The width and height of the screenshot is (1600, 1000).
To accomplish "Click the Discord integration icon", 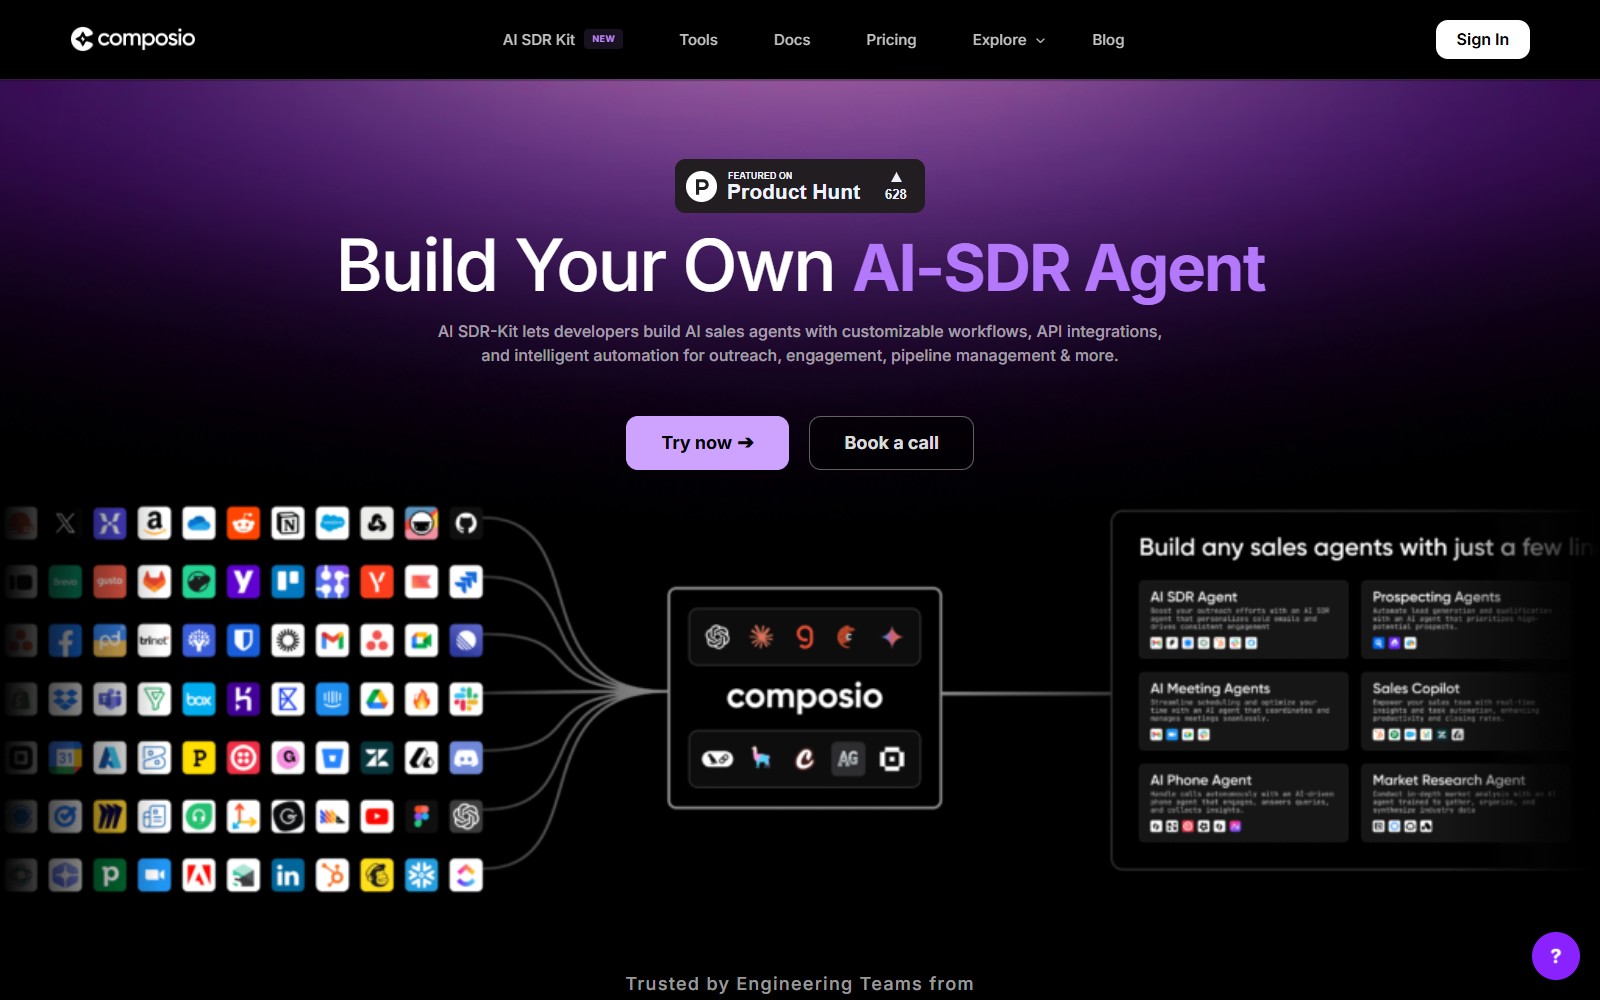I will [x=466, y=758].
